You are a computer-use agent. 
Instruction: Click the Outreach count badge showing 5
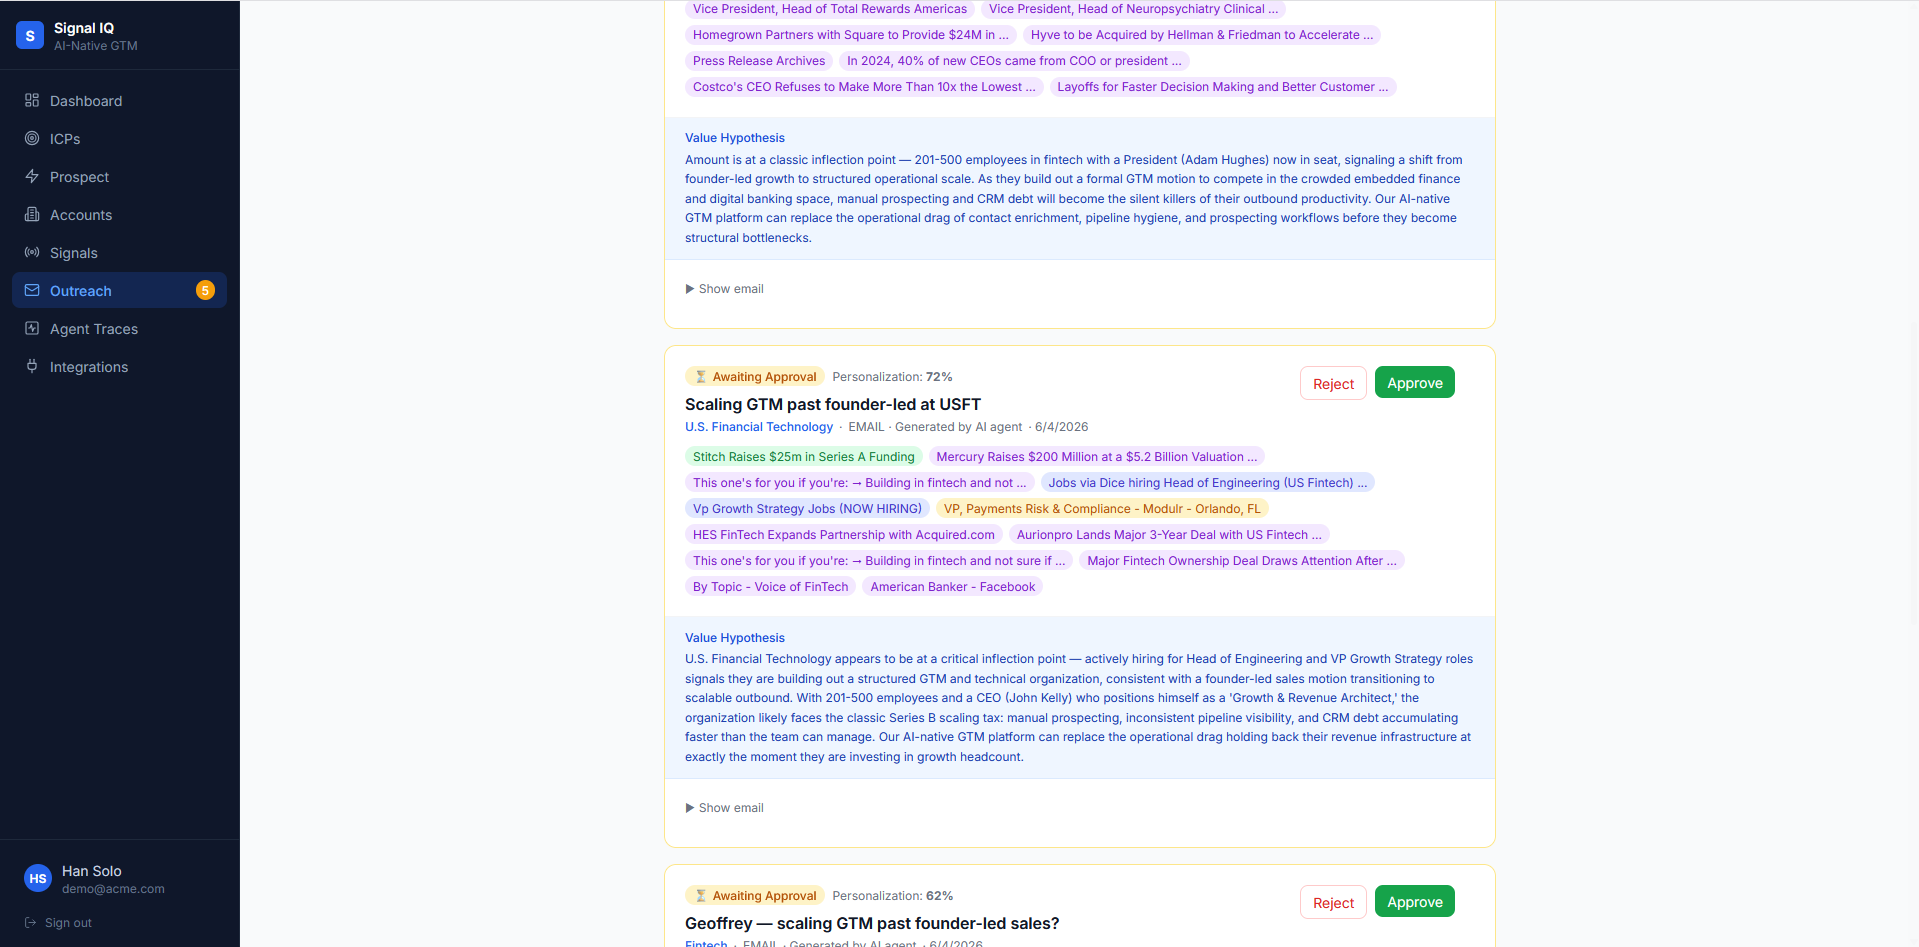point(205,290)
